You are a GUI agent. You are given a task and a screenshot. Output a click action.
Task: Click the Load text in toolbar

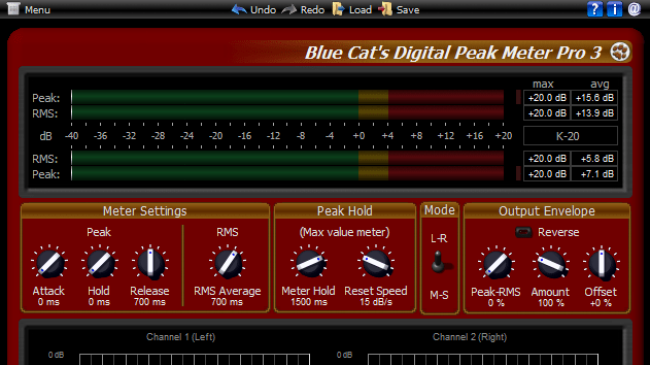point(360,10)
